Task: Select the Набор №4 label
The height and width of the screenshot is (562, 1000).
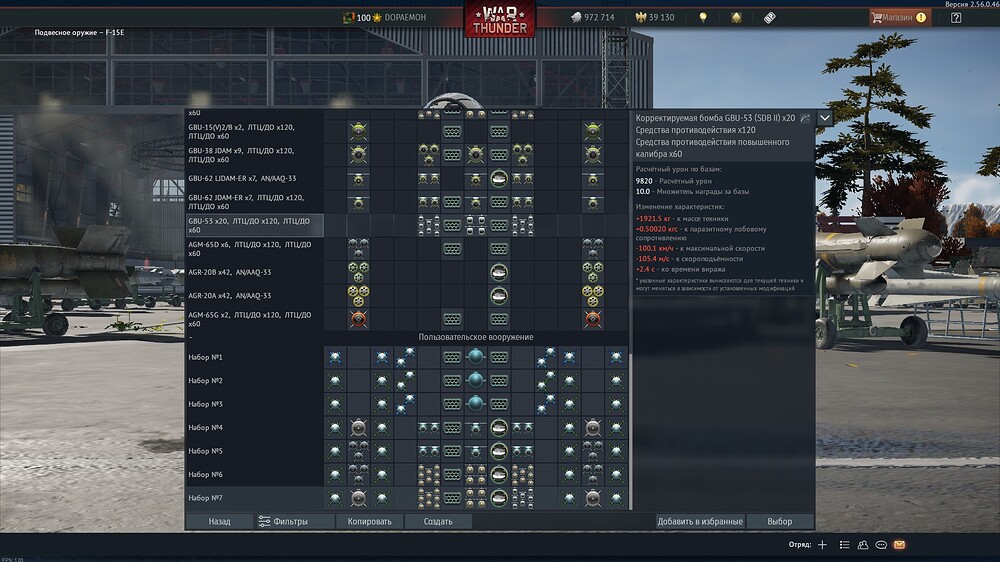Action: pos(205,428)
